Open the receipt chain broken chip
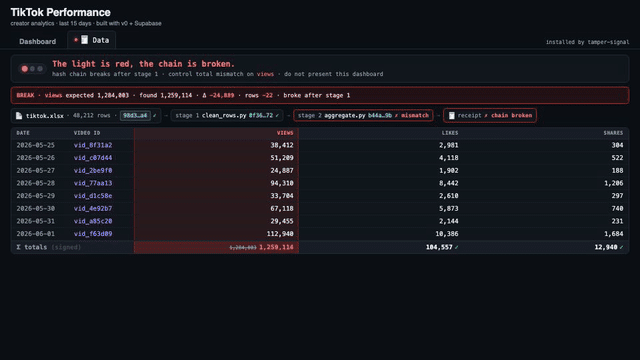This screenshot has height=360, width=640. [490, 116]
